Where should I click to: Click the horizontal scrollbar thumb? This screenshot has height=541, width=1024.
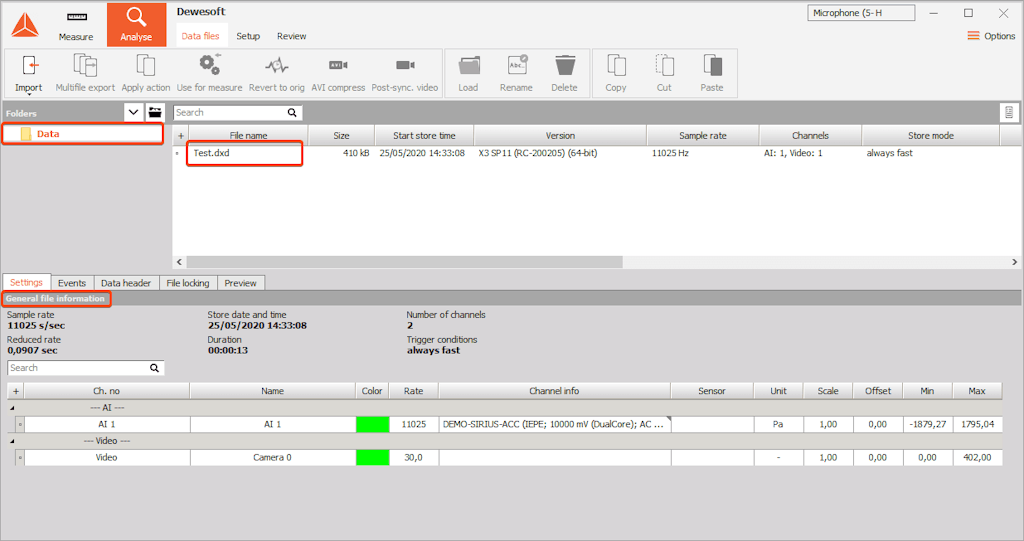pos(404,262)
